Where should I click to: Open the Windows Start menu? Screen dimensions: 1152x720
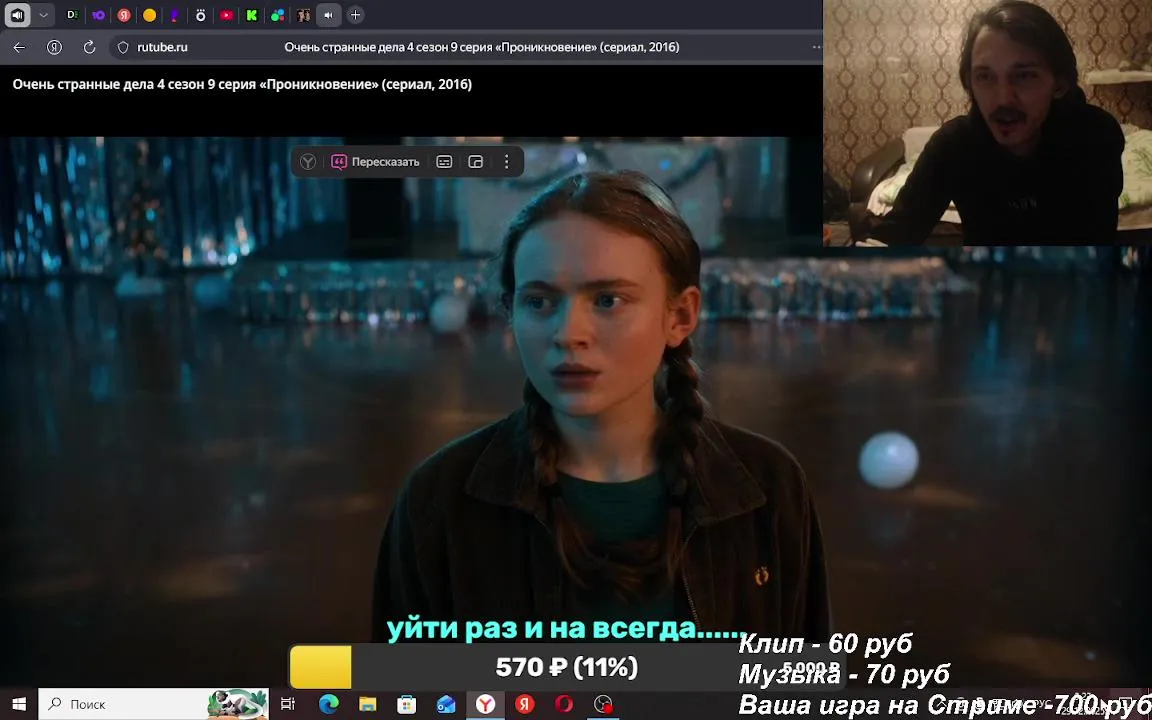pyautogui.click(x=18, y=704)
